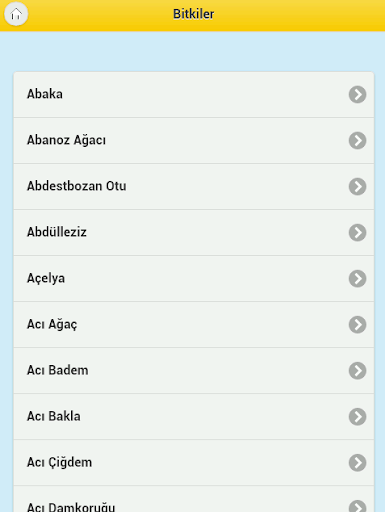
Task: Open the Abdülleziz entry
Action: [194, 233]
